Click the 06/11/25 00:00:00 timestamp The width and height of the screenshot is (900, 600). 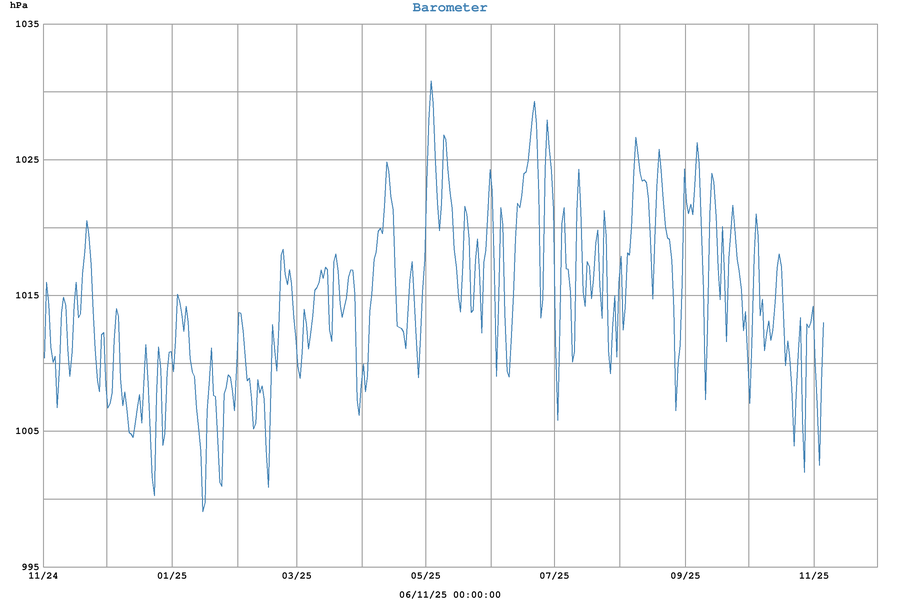450,594
